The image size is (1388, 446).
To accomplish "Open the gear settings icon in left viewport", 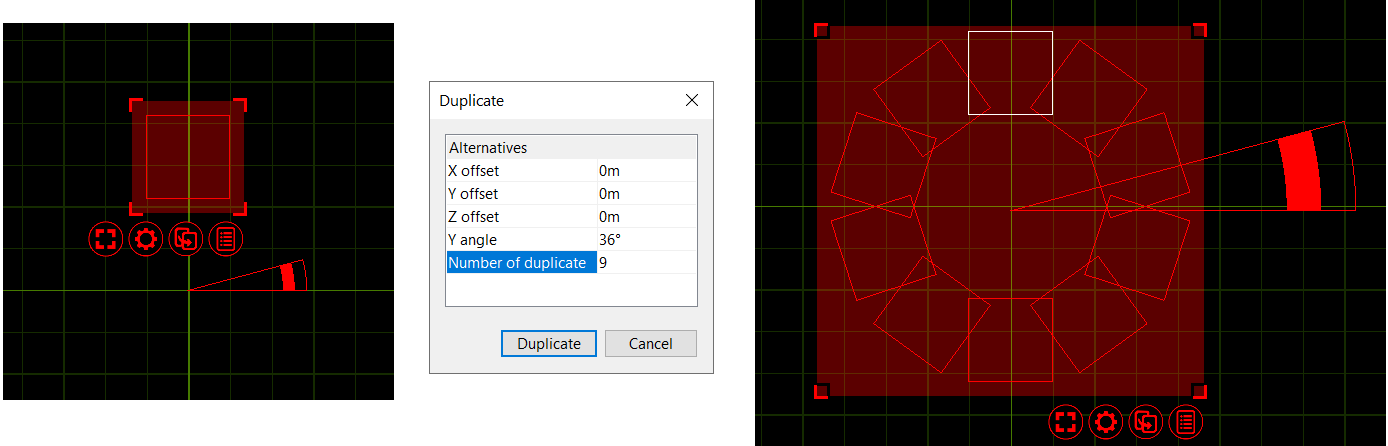I will click(x=146, y=239).
